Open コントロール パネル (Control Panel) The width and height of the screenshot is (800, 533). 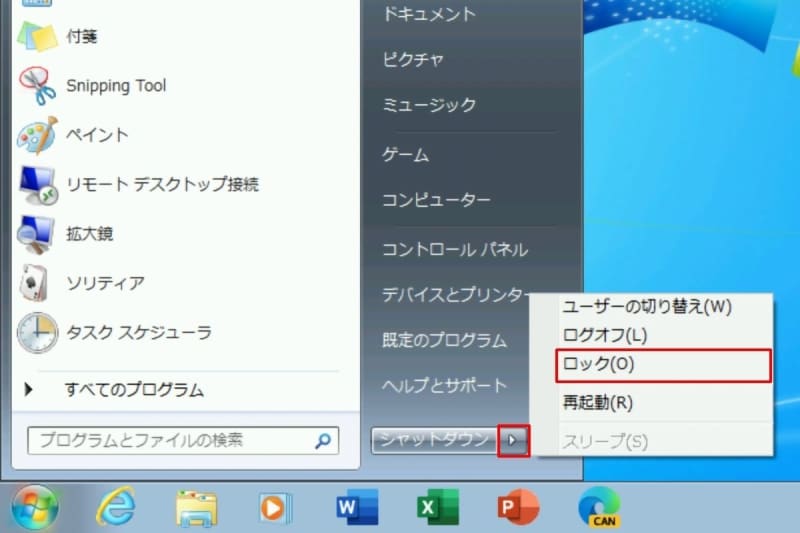(455, 249)
